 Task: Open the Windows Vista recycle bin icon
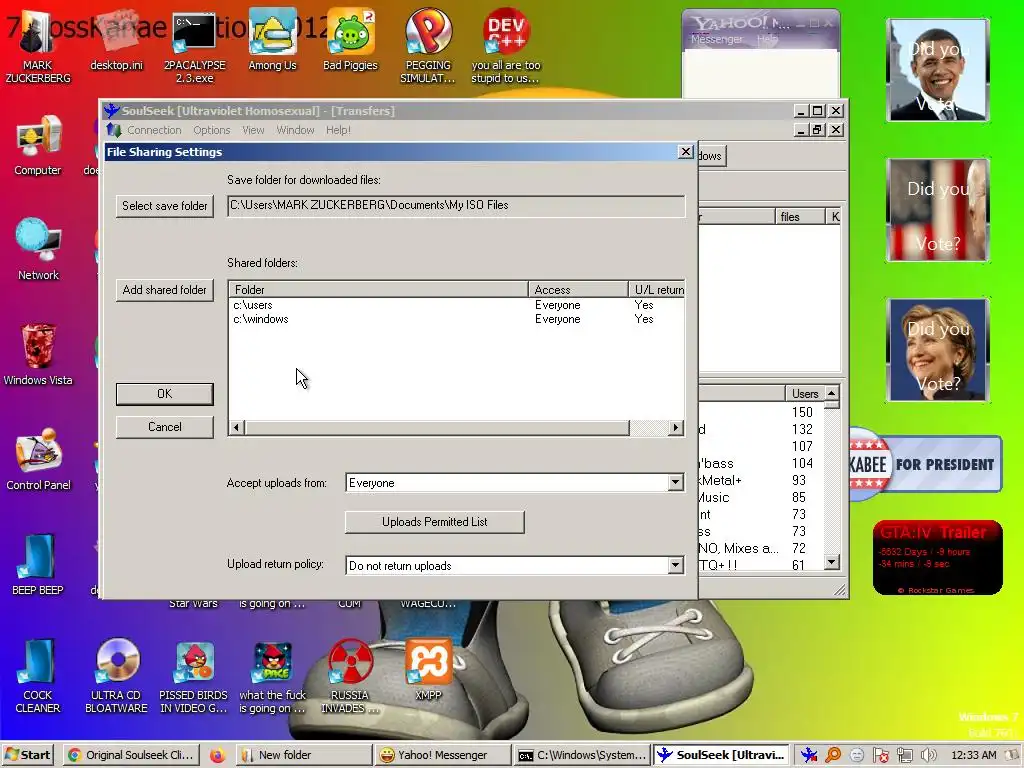38,355
